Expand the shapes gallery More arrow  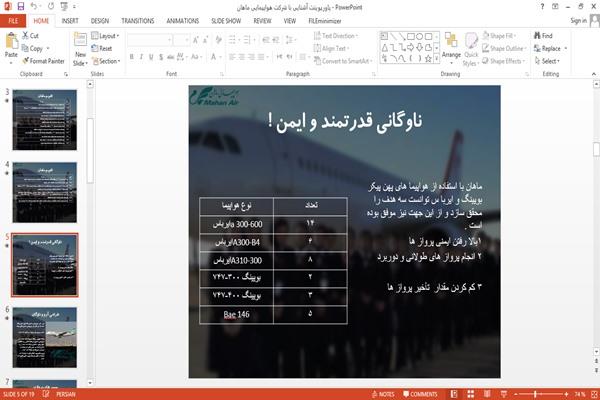coord(437,59)
